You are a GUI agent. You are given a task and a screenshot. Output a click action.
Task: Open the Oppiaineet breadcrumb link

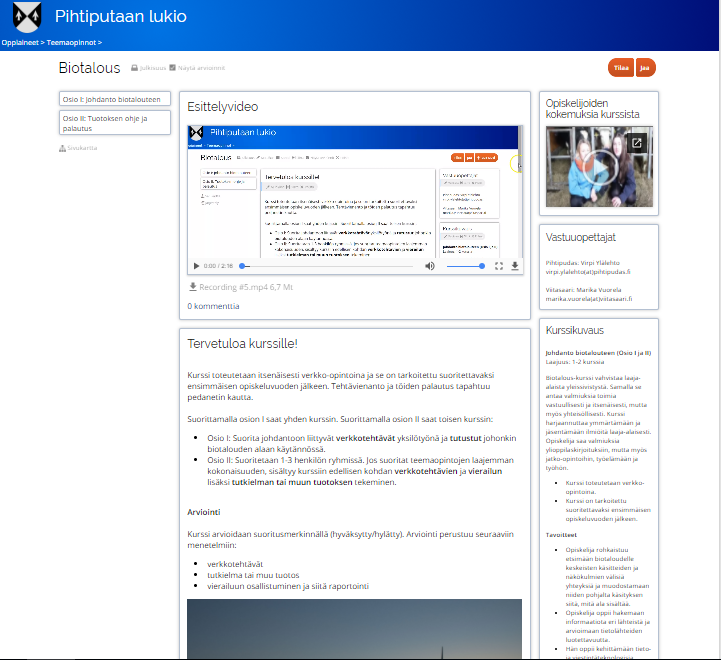pos(20,44)
